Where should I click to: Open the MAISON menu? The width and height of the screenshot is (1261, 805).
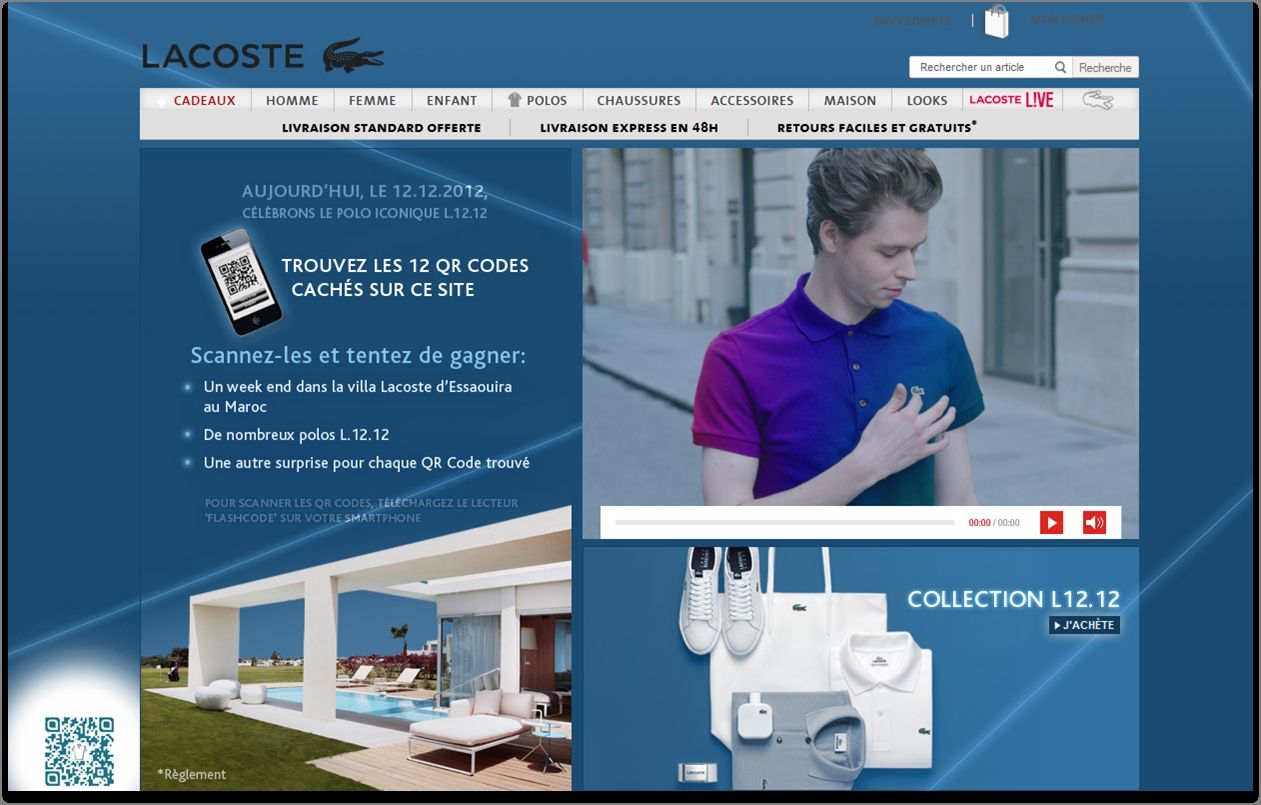click(850, 100)
